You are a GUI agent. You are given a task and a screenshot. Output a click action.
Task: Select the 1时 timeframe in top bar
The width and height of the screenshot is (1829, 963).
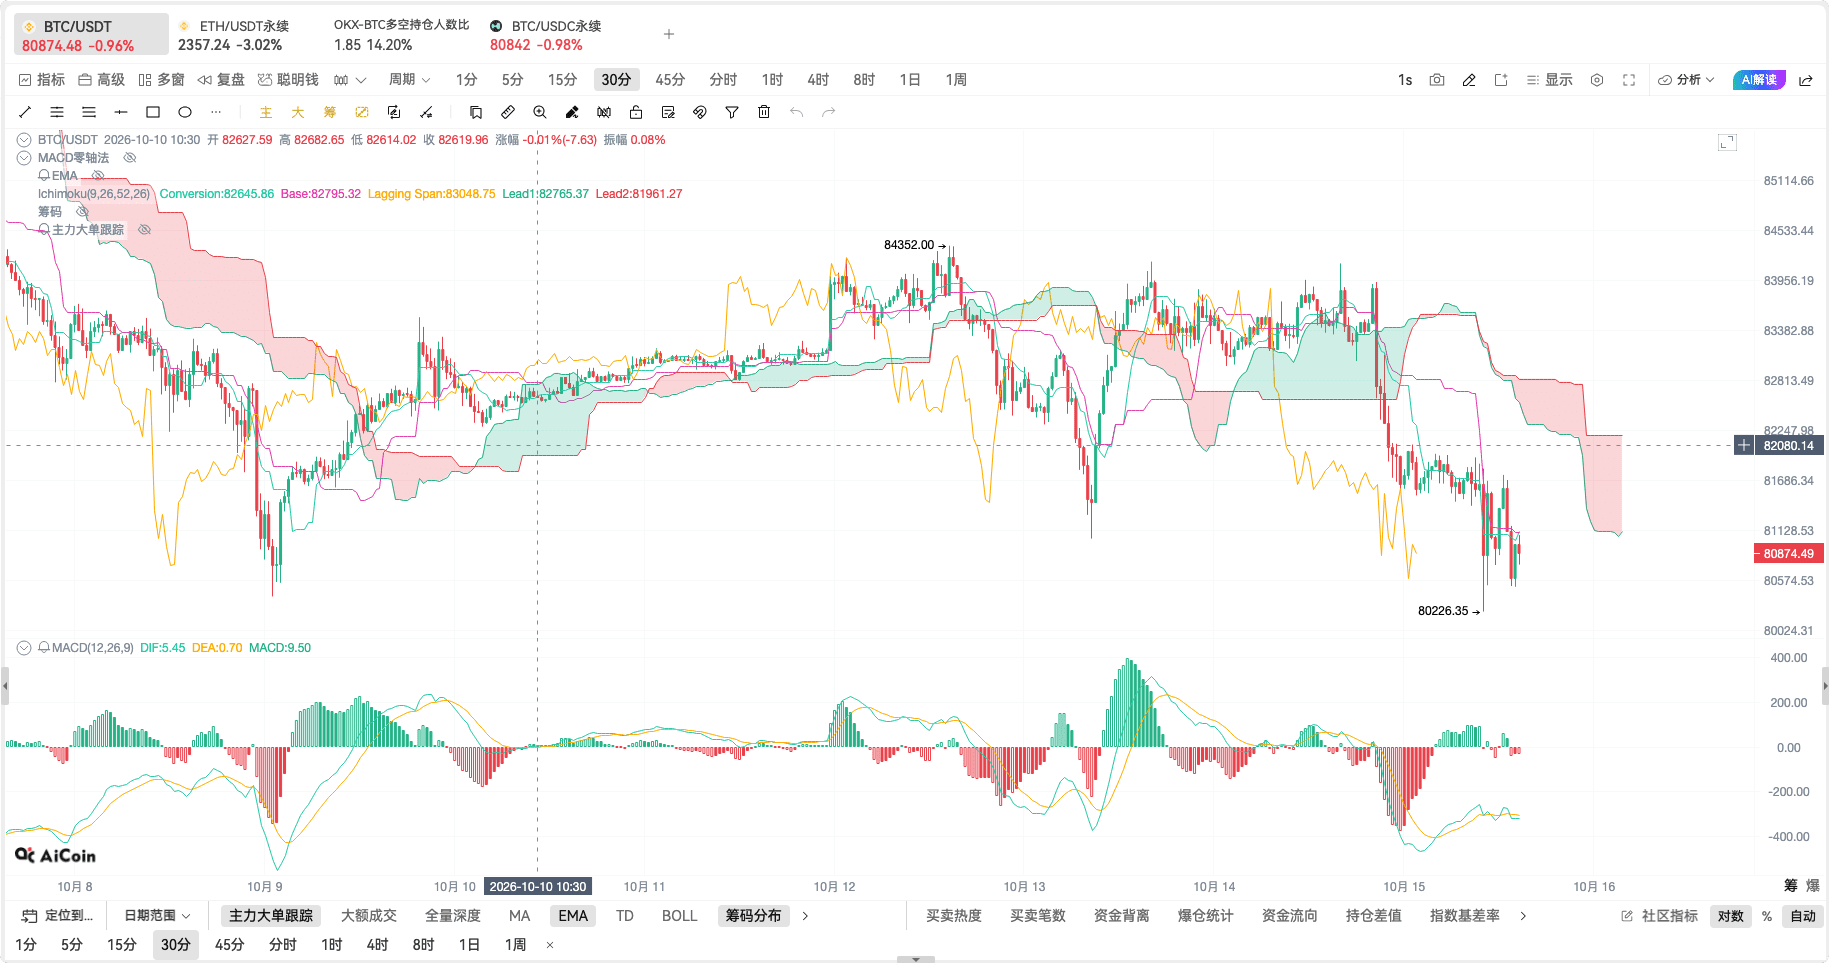tap(772, 80)
